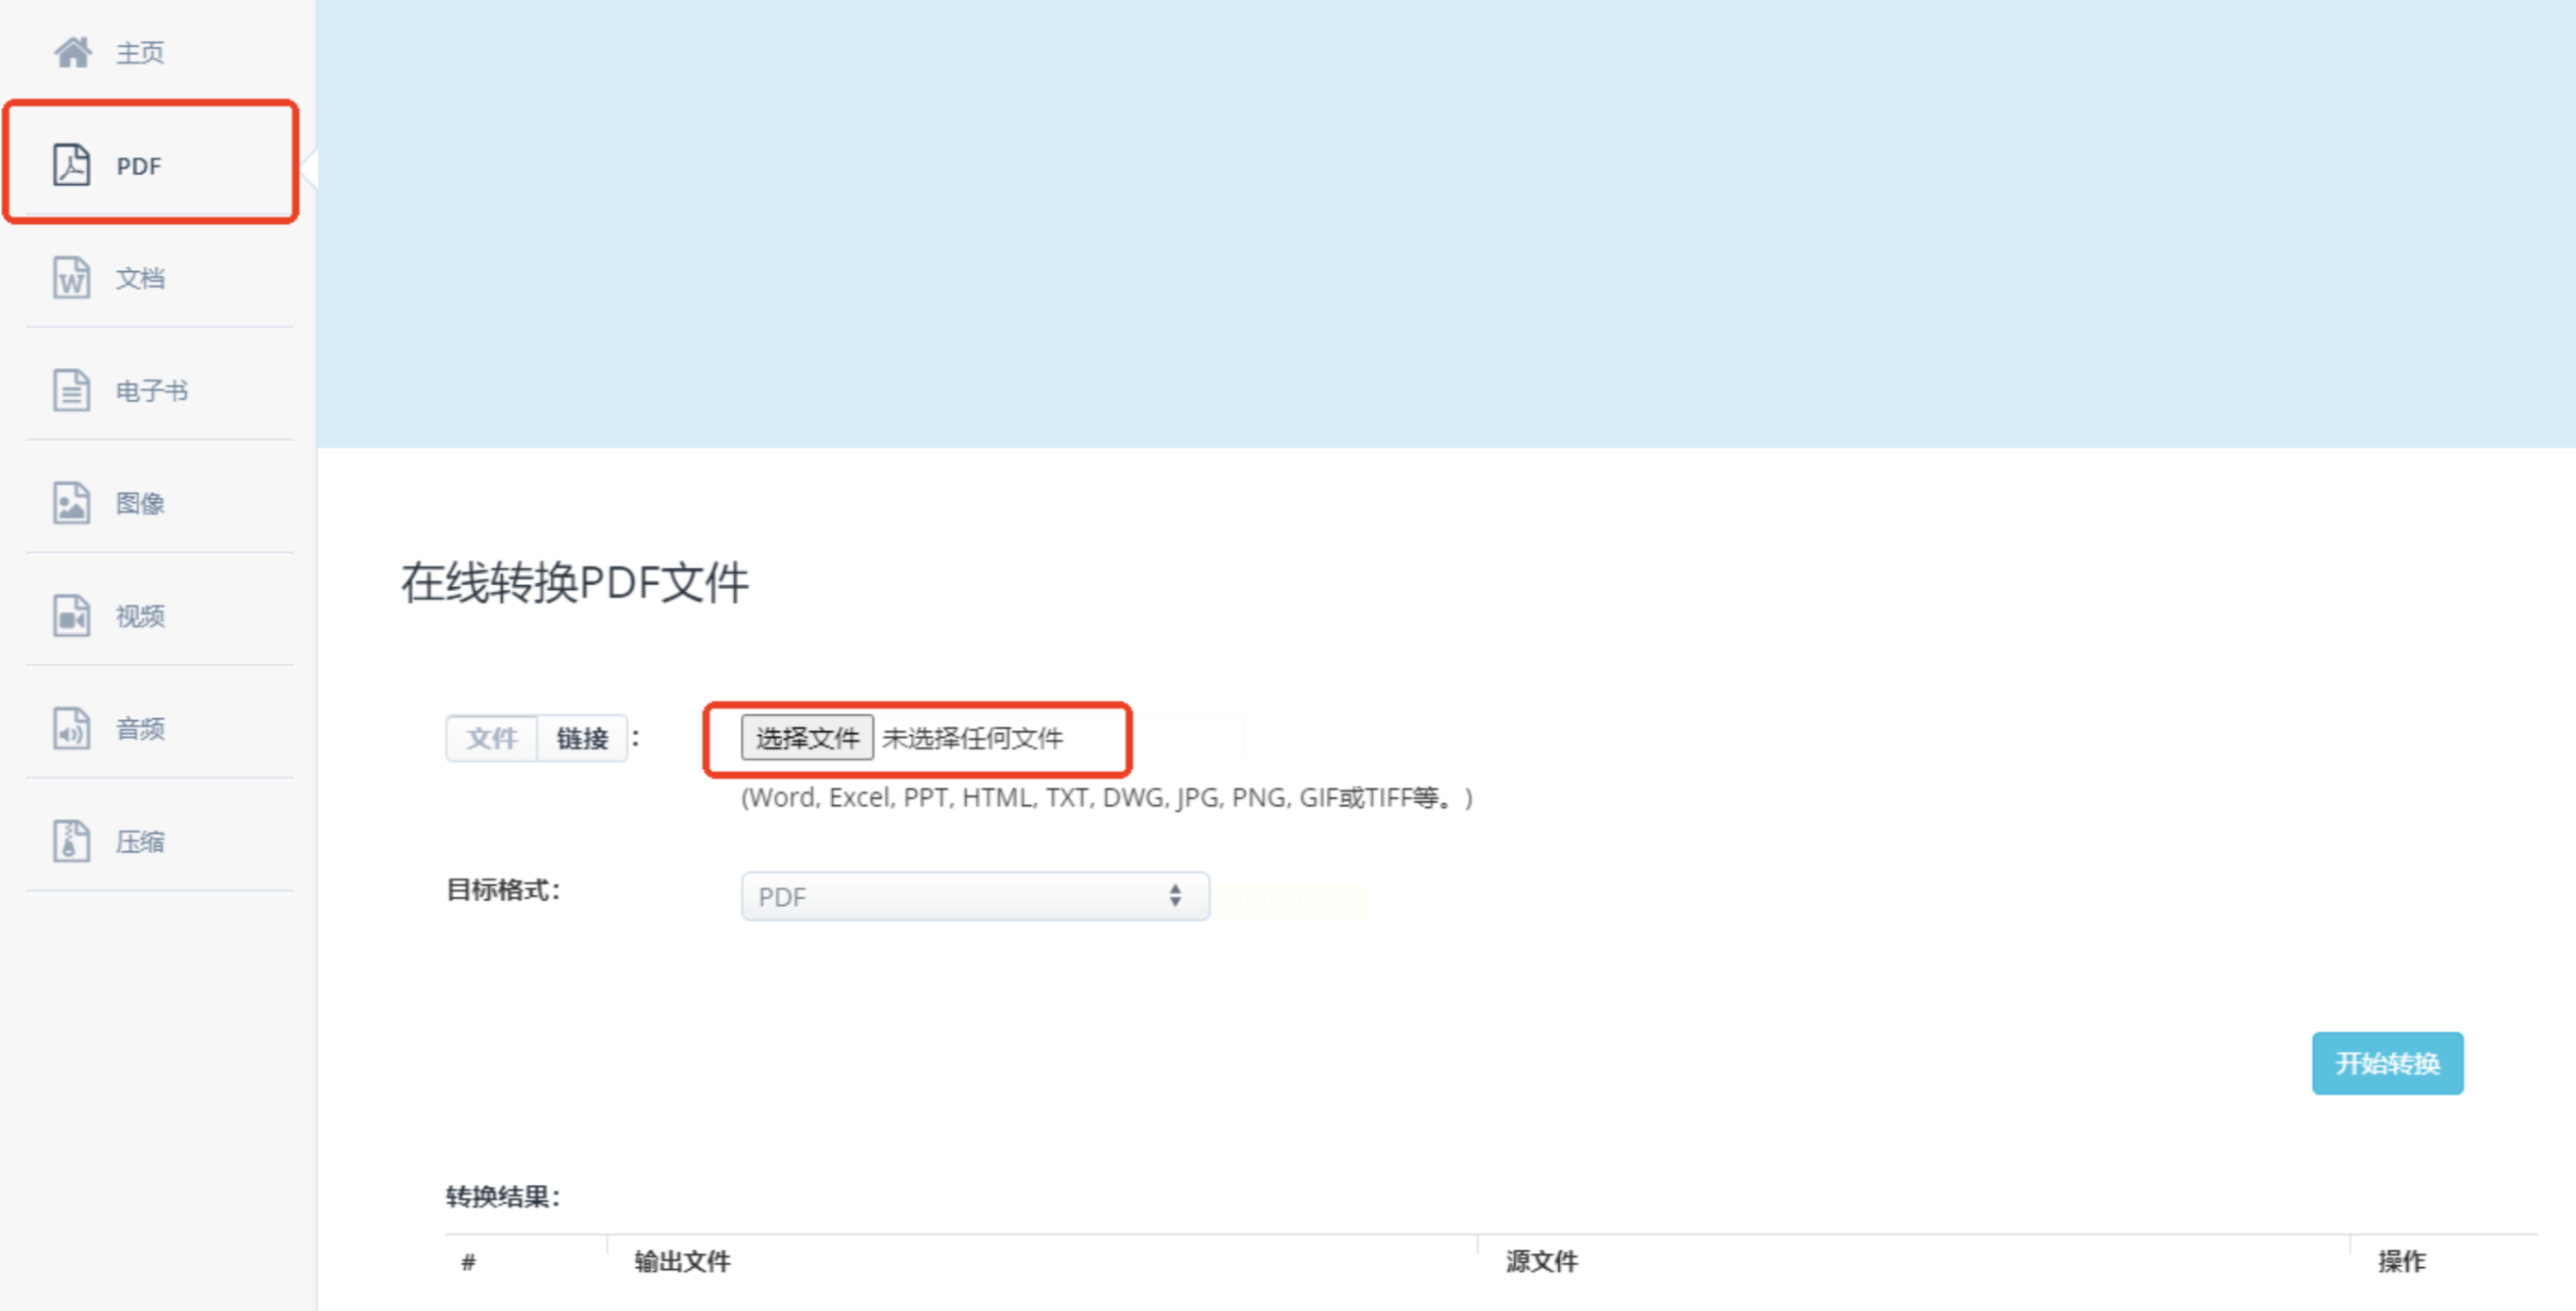Click the 未选择任何文件 file field text
The height and width of the screenshot is (1311, 2576).
point(972,738)
